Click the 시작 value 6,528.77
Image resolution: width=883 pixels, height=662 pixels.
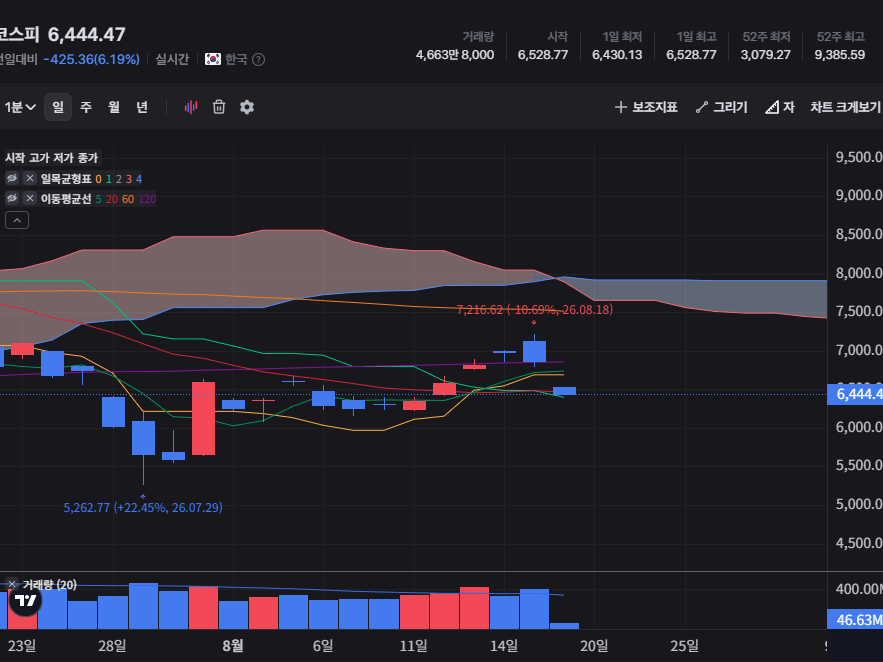pyautogui.click(x=543, y=55)
